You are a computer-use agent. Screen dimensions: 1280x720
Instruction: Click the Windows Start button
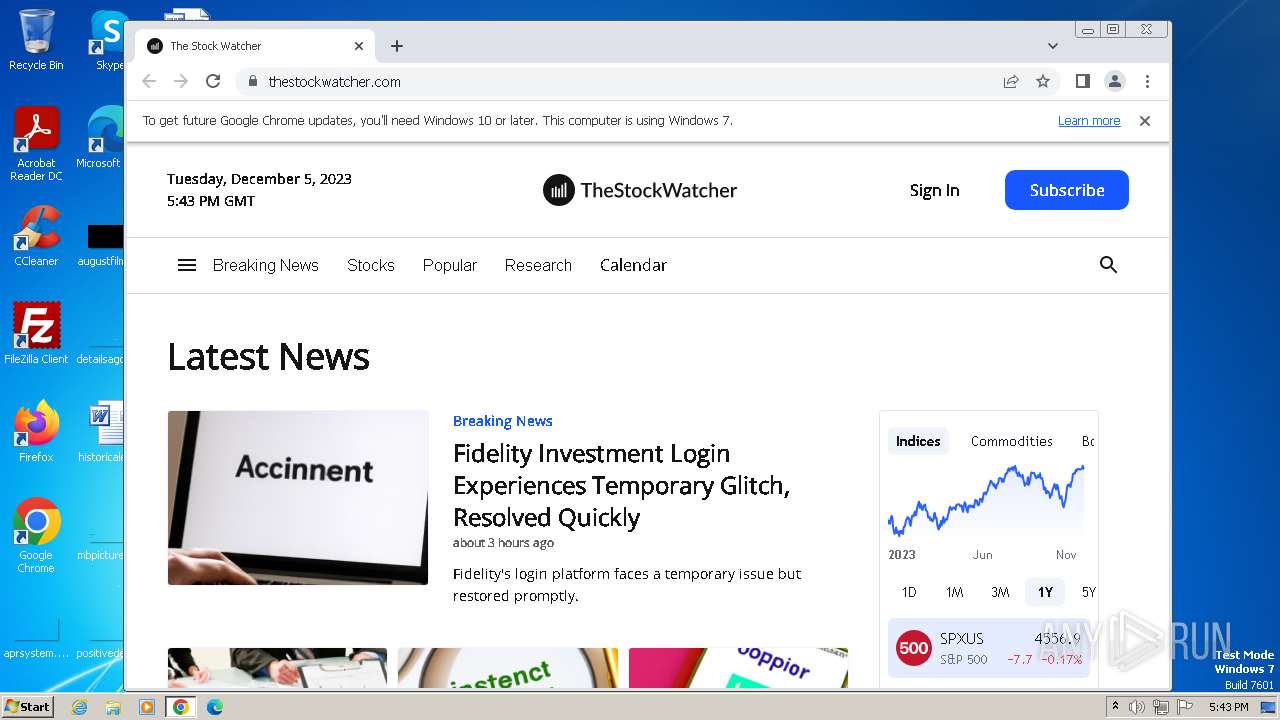tap(28, 706)
